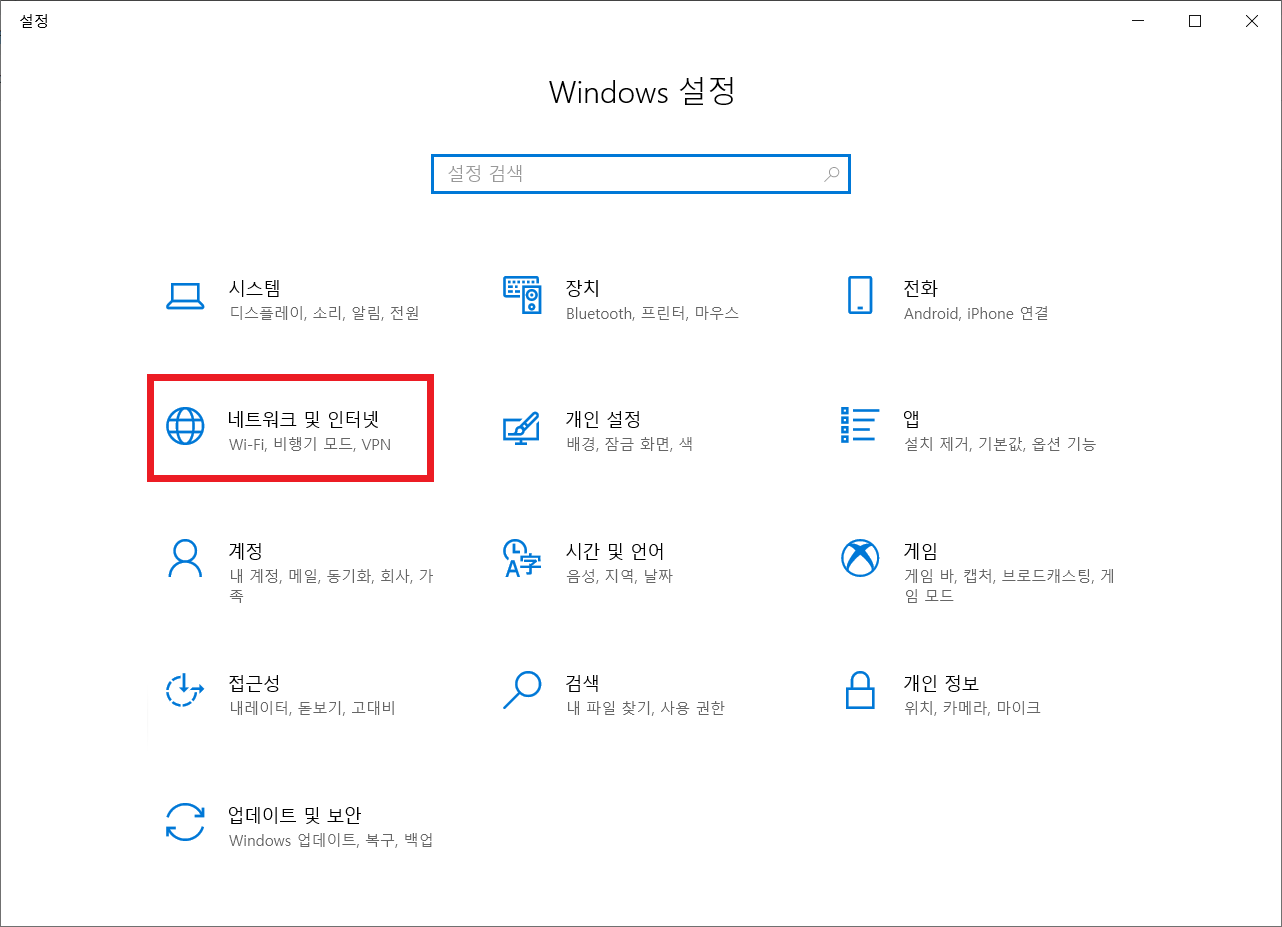Image resolution: width=1282 pixels, height=927 pixels.
Task: Click the 설정 window title text
Action: [34, 20]
